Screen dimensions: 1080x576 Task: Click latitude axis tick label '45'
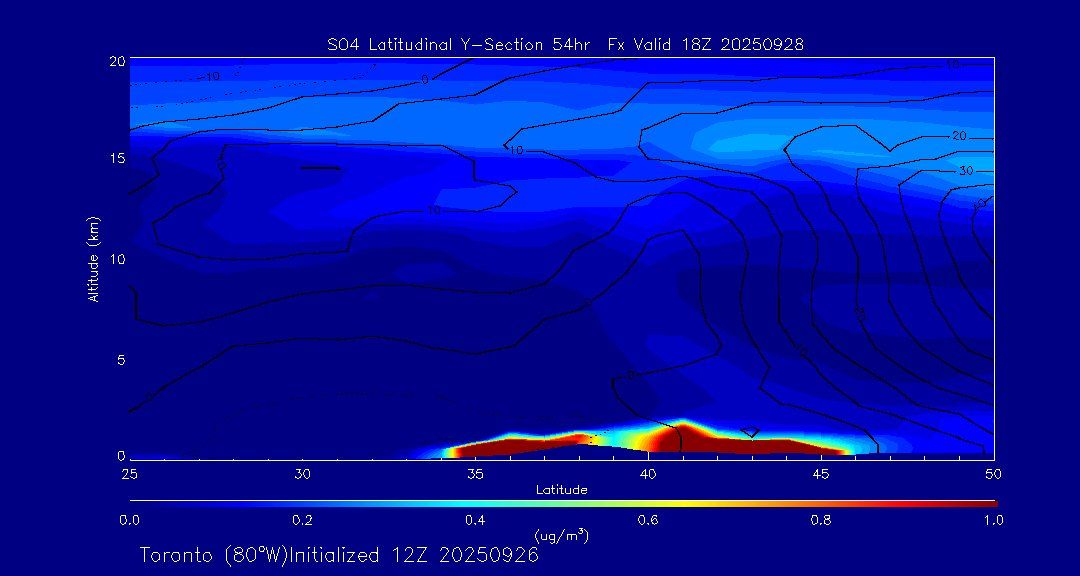tap(821, 473)
